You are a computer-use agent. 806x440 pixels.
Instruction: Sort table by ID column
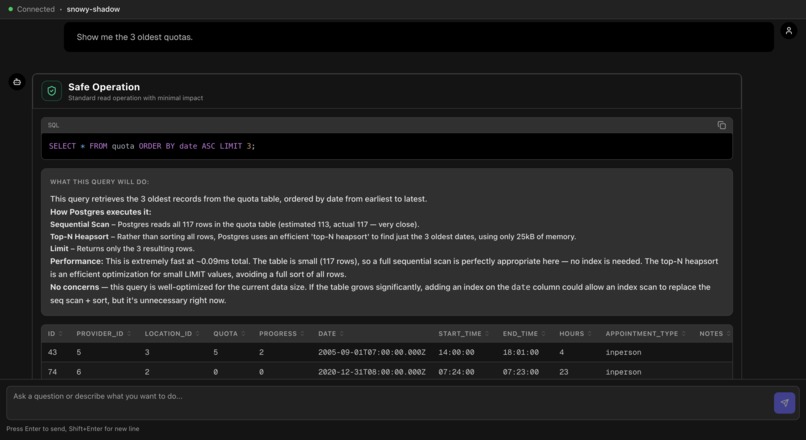pos(55,334)
